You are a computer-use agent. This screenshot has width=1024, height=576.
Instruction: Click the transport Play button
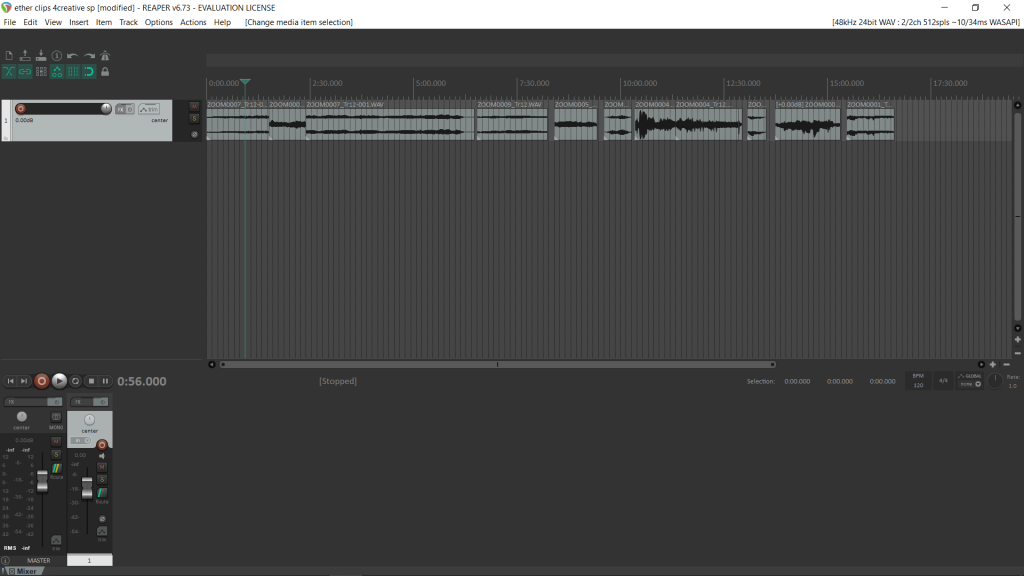pos(59,381)
